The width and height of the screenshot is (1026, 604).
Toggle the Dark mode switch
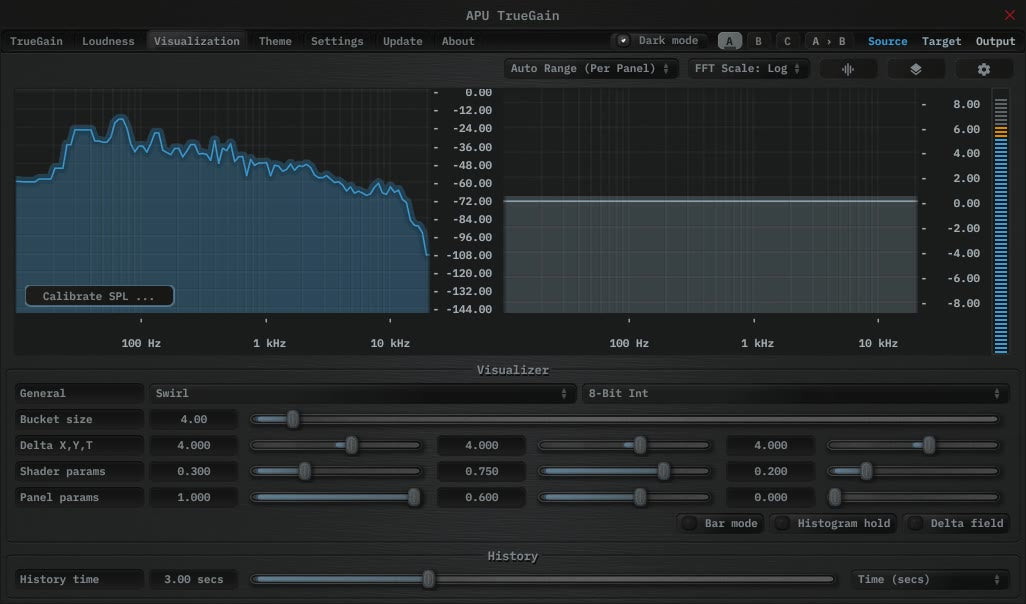coord(659,41)
